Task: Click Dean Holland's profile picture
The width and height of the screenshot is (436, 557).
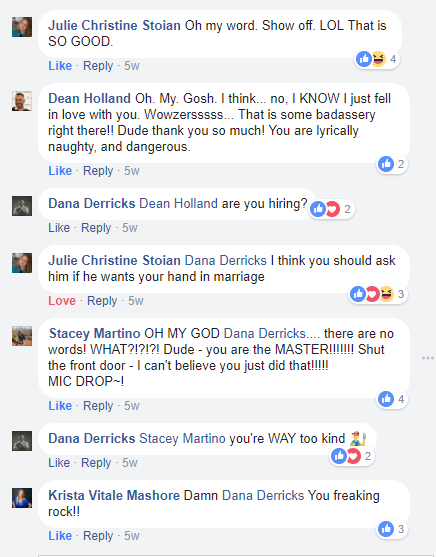Action: coord(22,101)
